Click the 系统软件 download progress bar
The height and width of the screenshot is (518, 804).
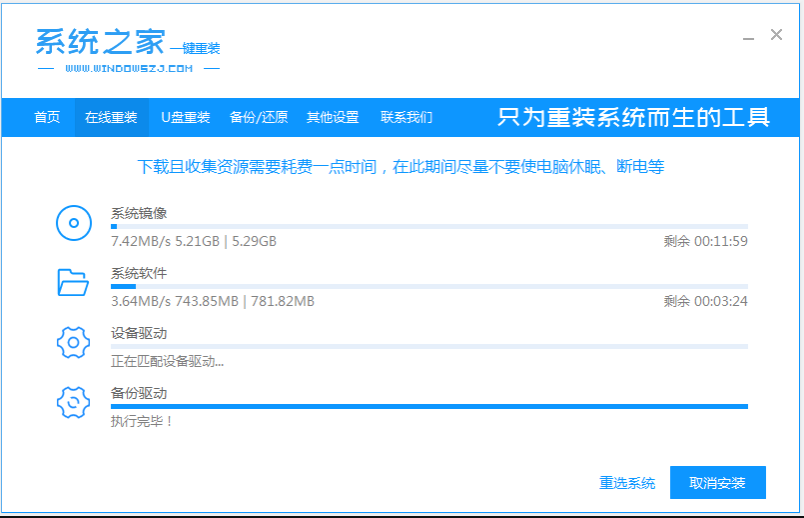click(x=429, y=287)
